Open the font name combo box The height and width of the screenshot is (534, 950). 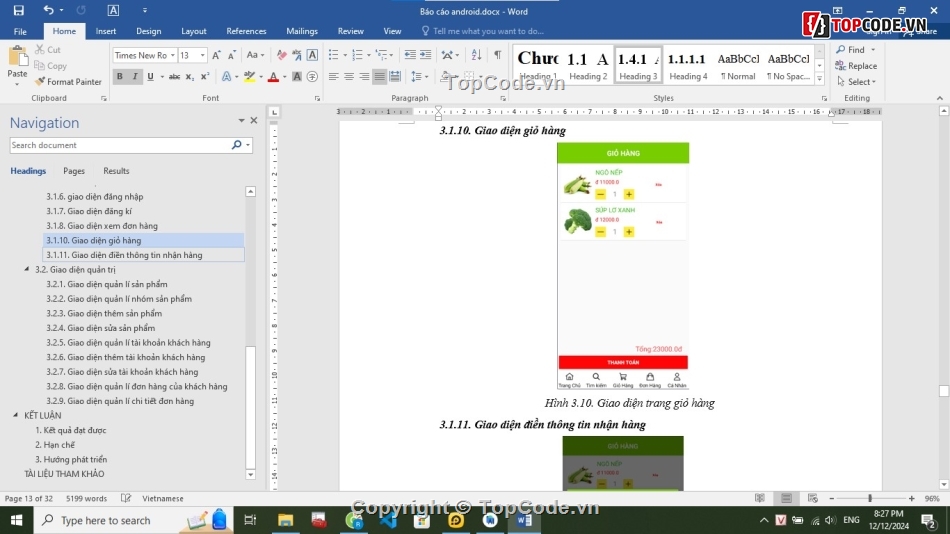click(144, 55)
